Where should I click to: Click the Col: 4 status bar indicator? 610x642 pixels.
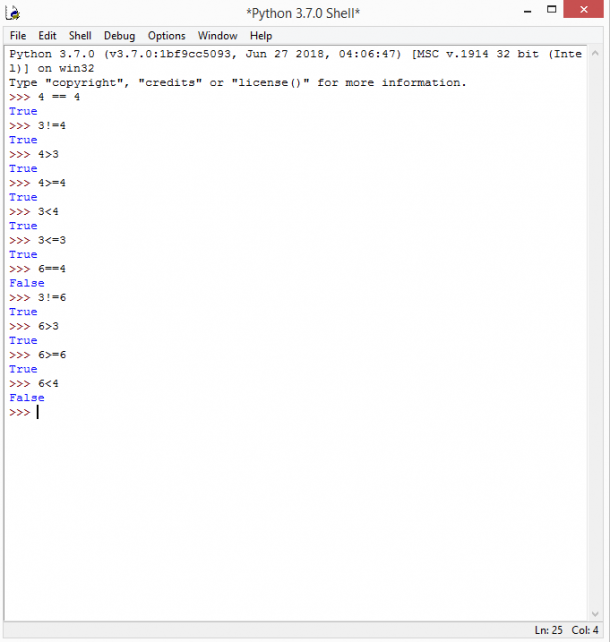pos(585,629)
